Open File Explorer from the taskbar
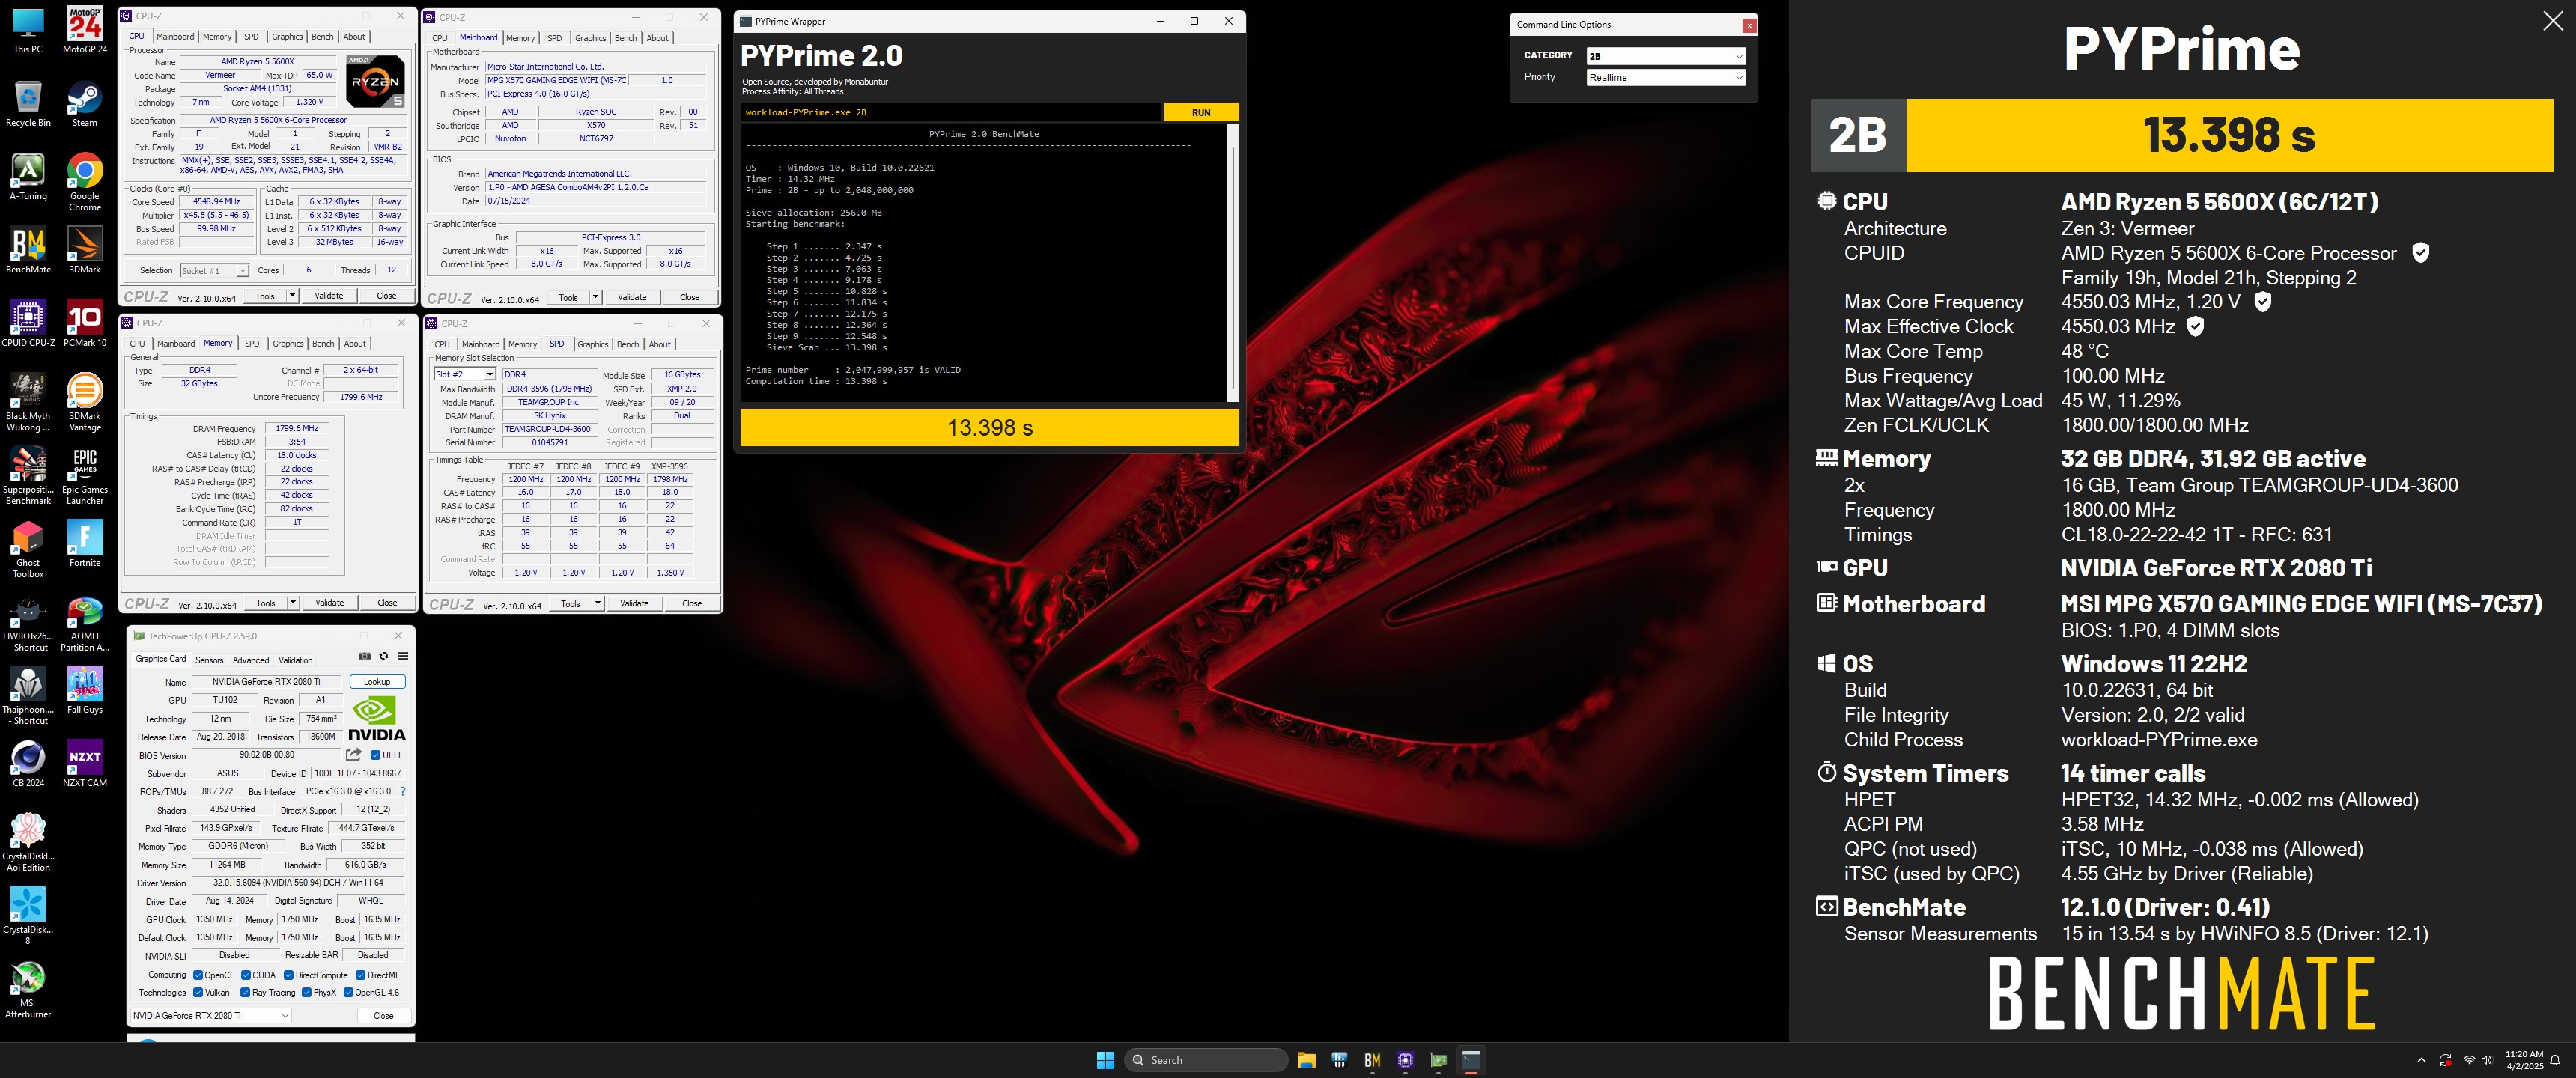Viewport: 2576px width, 1078px height. pyautogui.click(x=1306, y=1060)
